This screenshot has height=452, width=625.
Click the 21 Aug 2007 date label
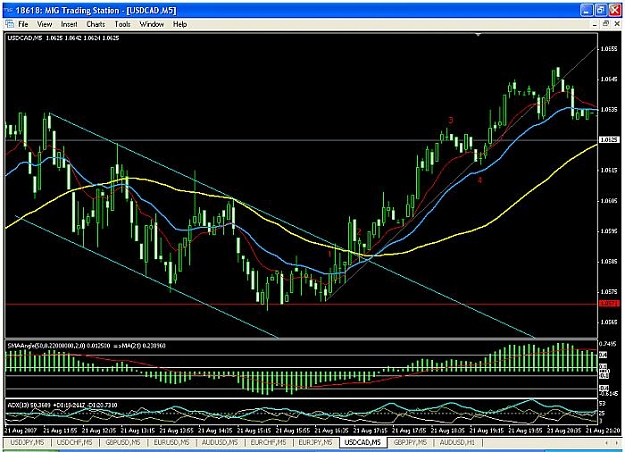click(20, 431)
